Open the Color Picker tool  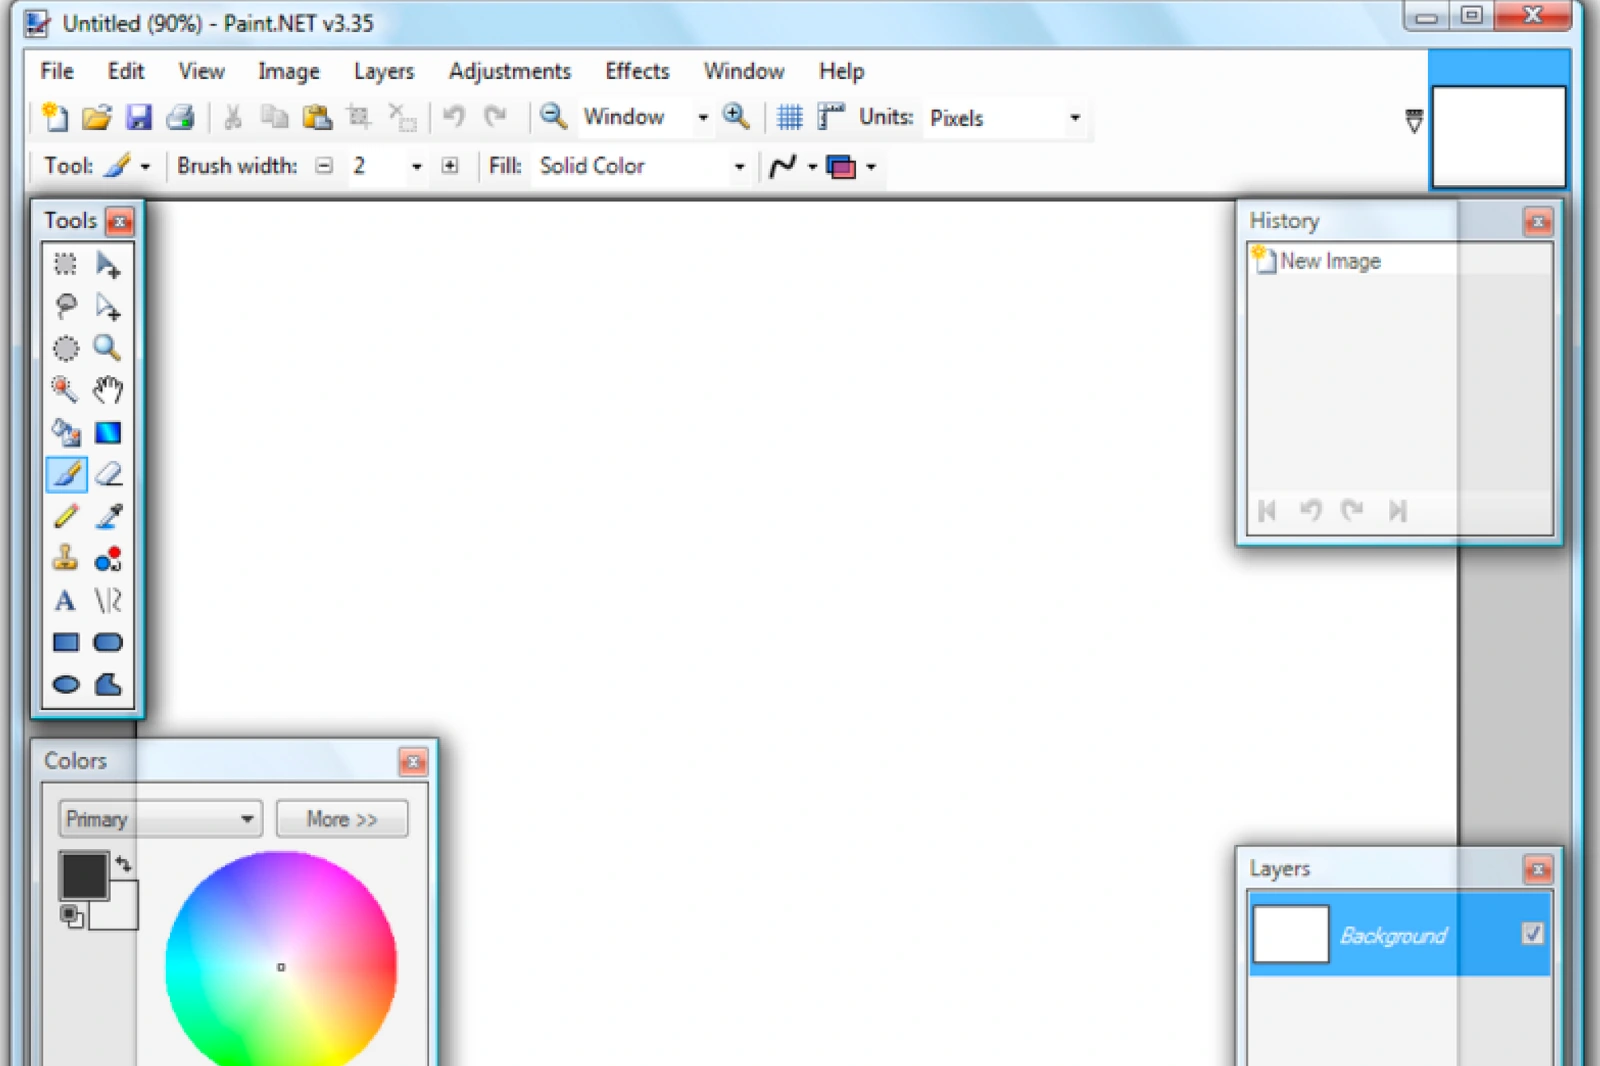(108, 516)
